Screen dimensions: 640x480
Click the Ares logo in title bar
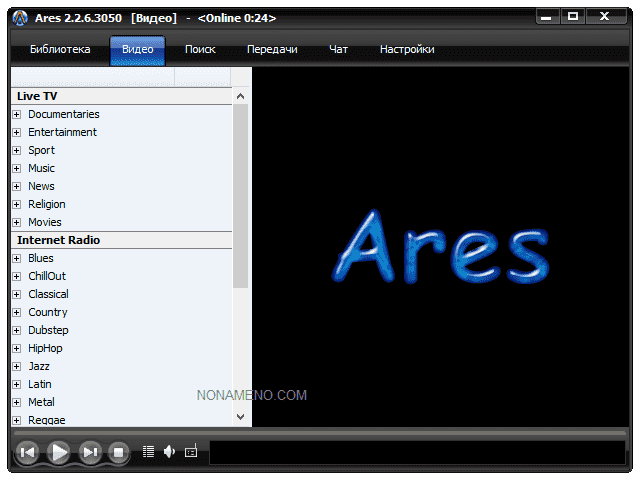(20, 18)
